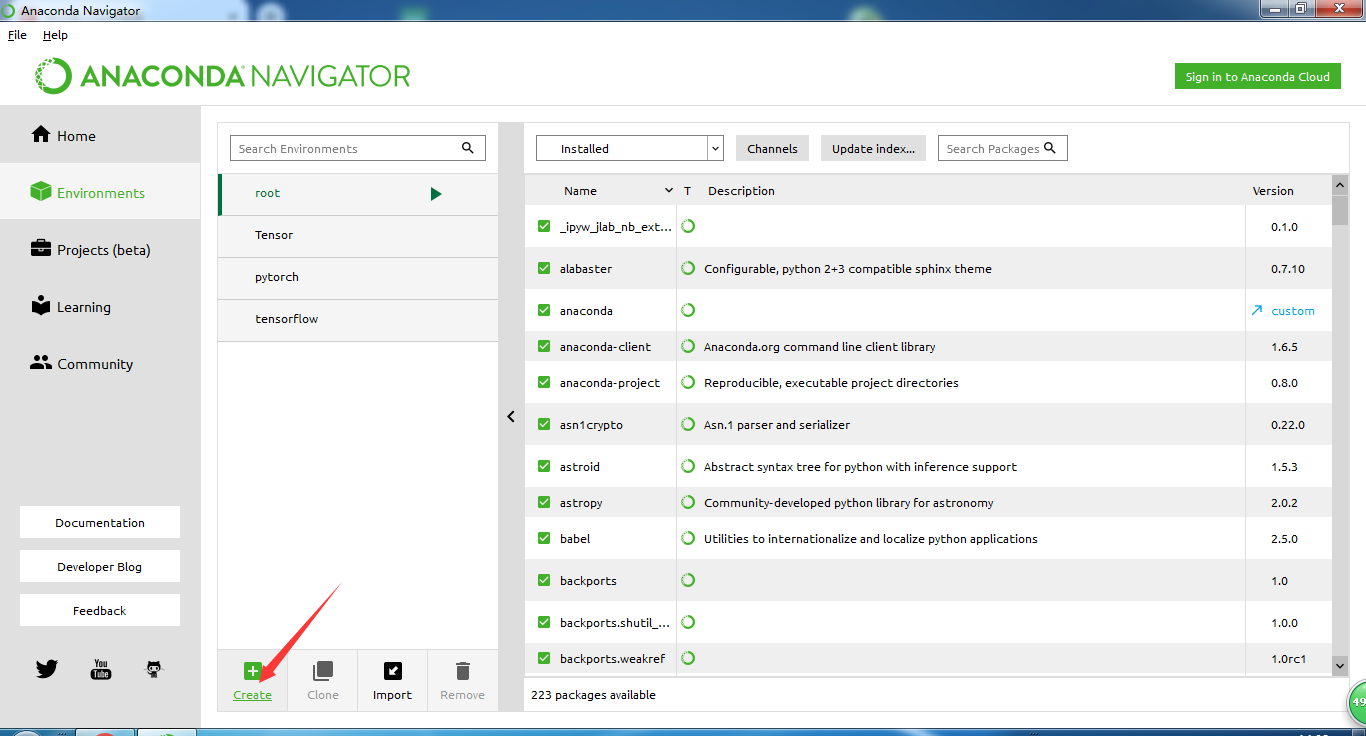This screenshot has height=736, width=1366.
Task: Toggle the anaconda package checkbox
Action: tap(544, 310)
